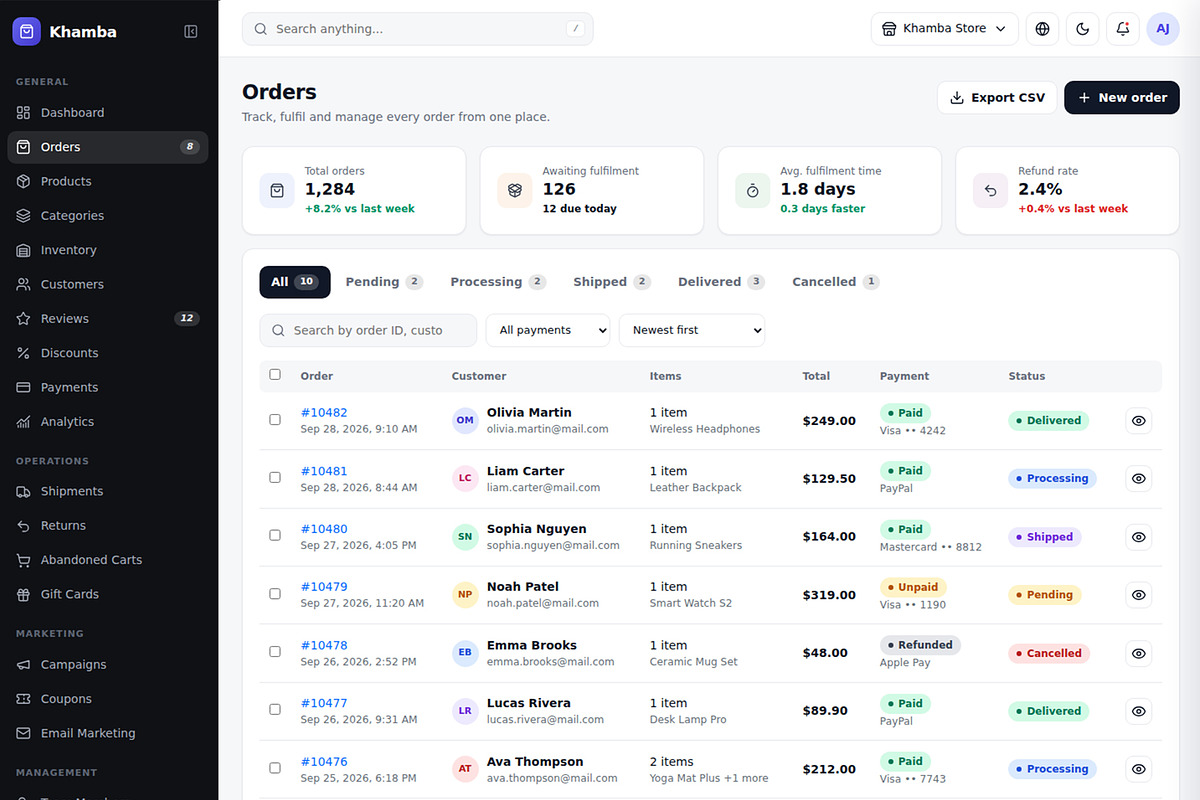Open order link #10479
1200x800 pixels.
(324, 587)
